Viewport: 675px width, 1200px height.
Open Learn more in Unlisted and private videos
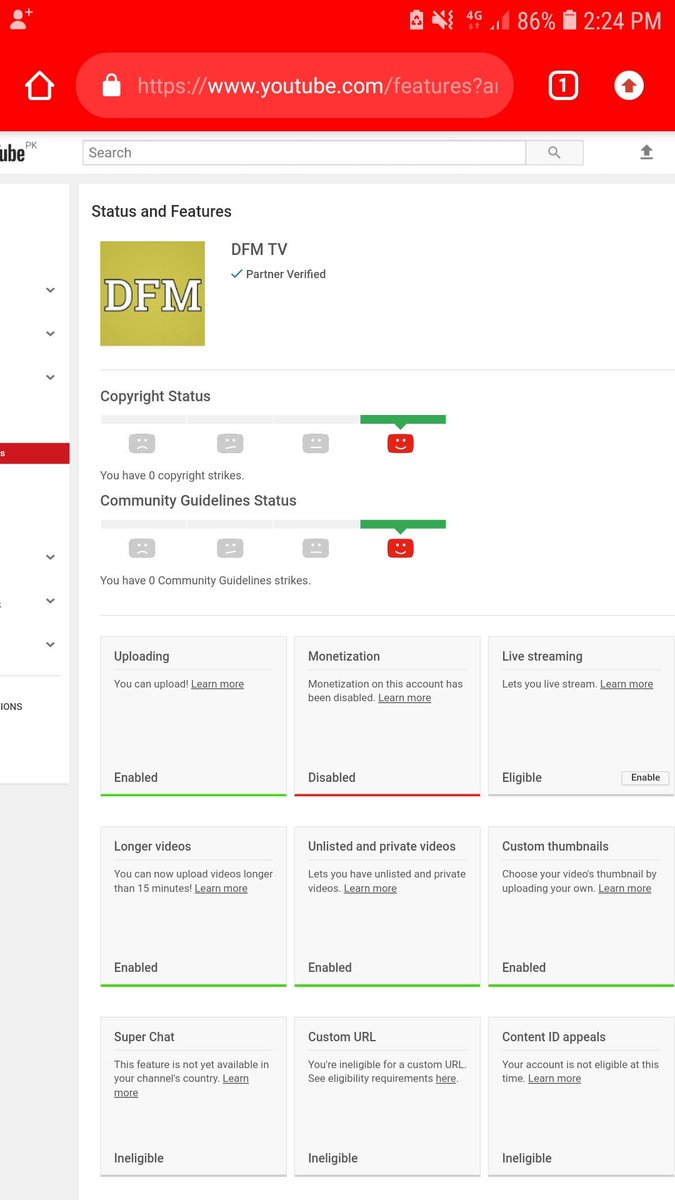tap(370, 888)
